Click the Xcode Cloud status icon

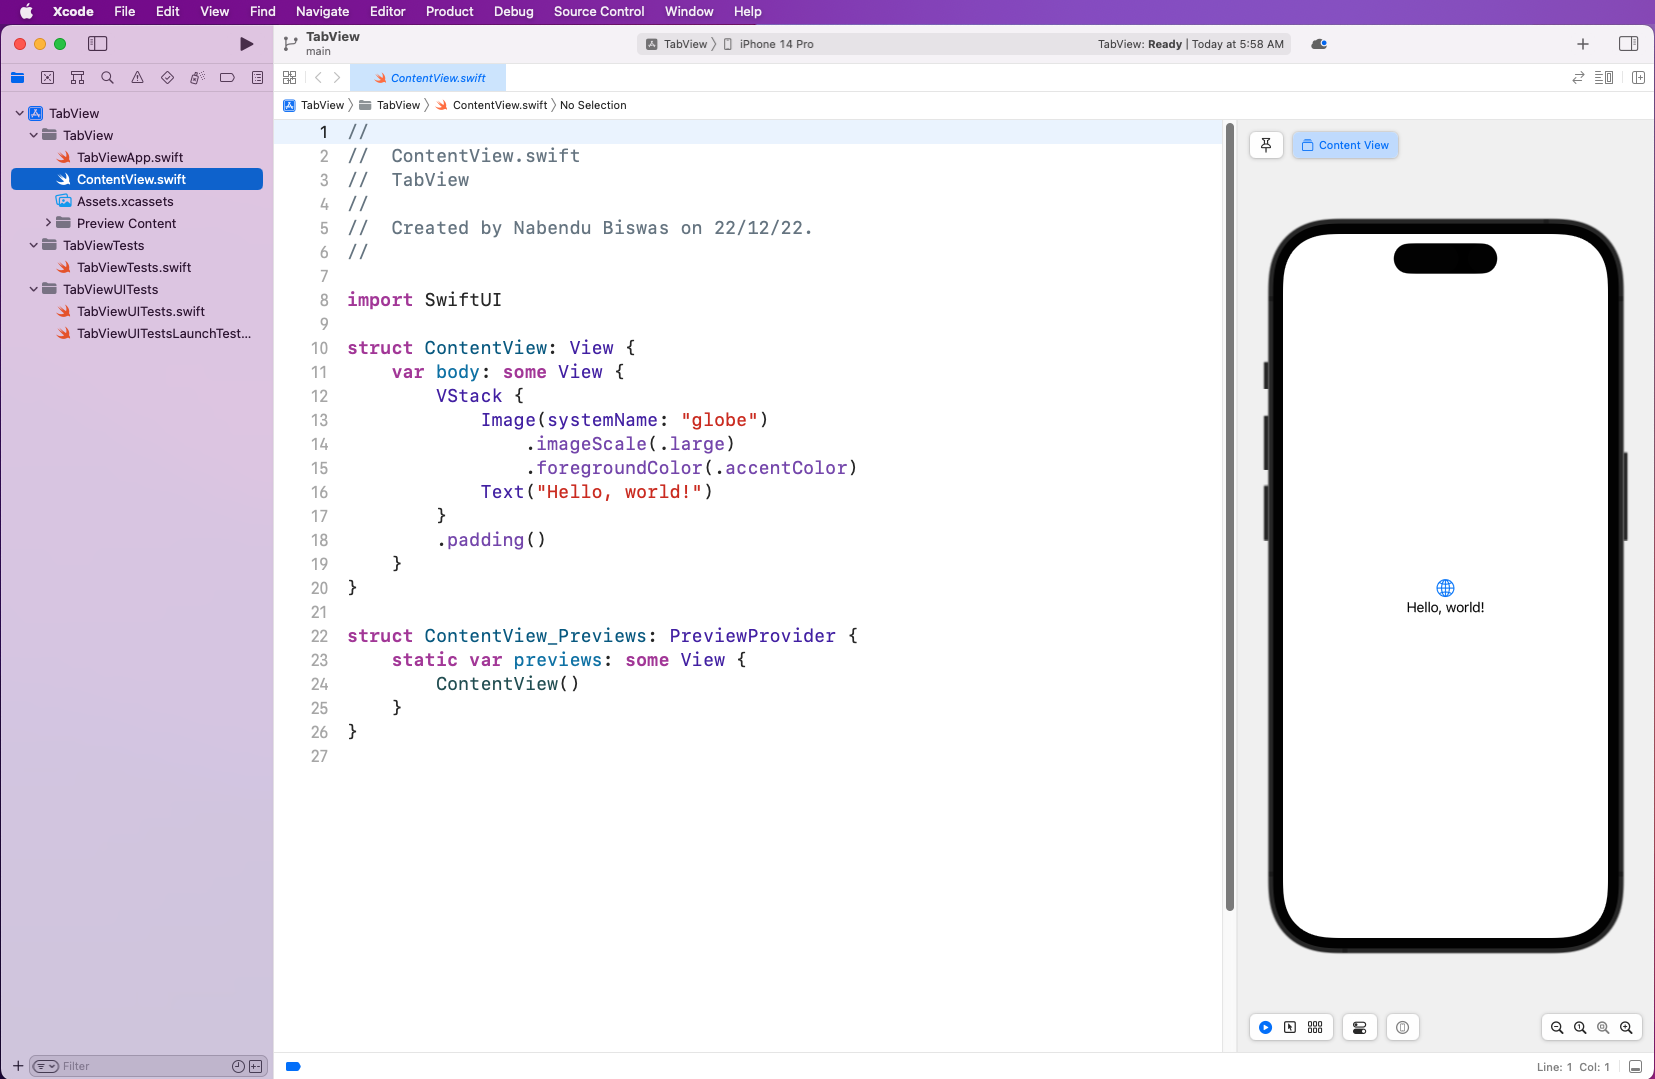click(1319, 44)
